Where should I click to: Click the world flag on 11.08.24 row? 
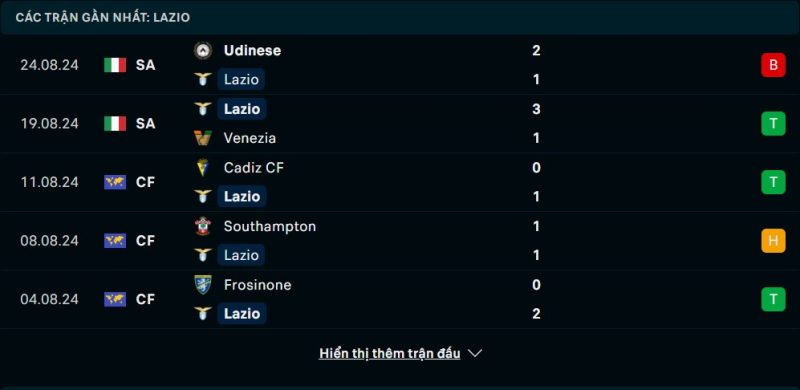point(115,182)
